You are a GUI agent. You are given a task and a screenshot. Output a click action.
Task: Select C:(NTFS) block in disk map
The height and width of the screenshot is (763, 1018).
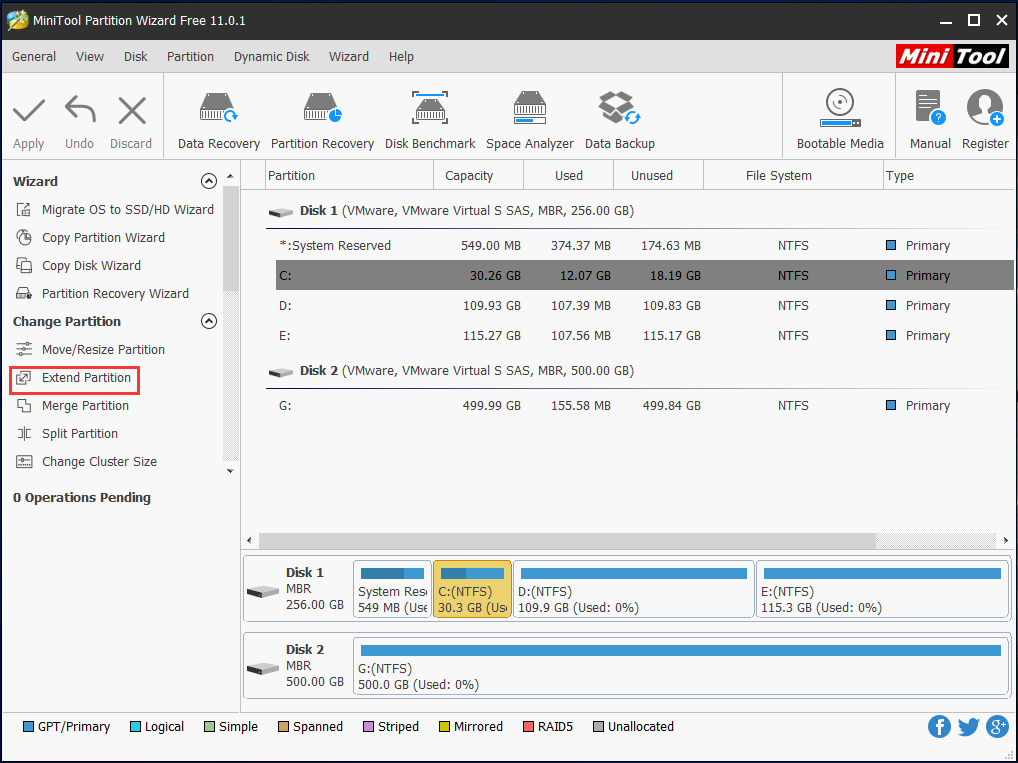click(x=472, y=589)
